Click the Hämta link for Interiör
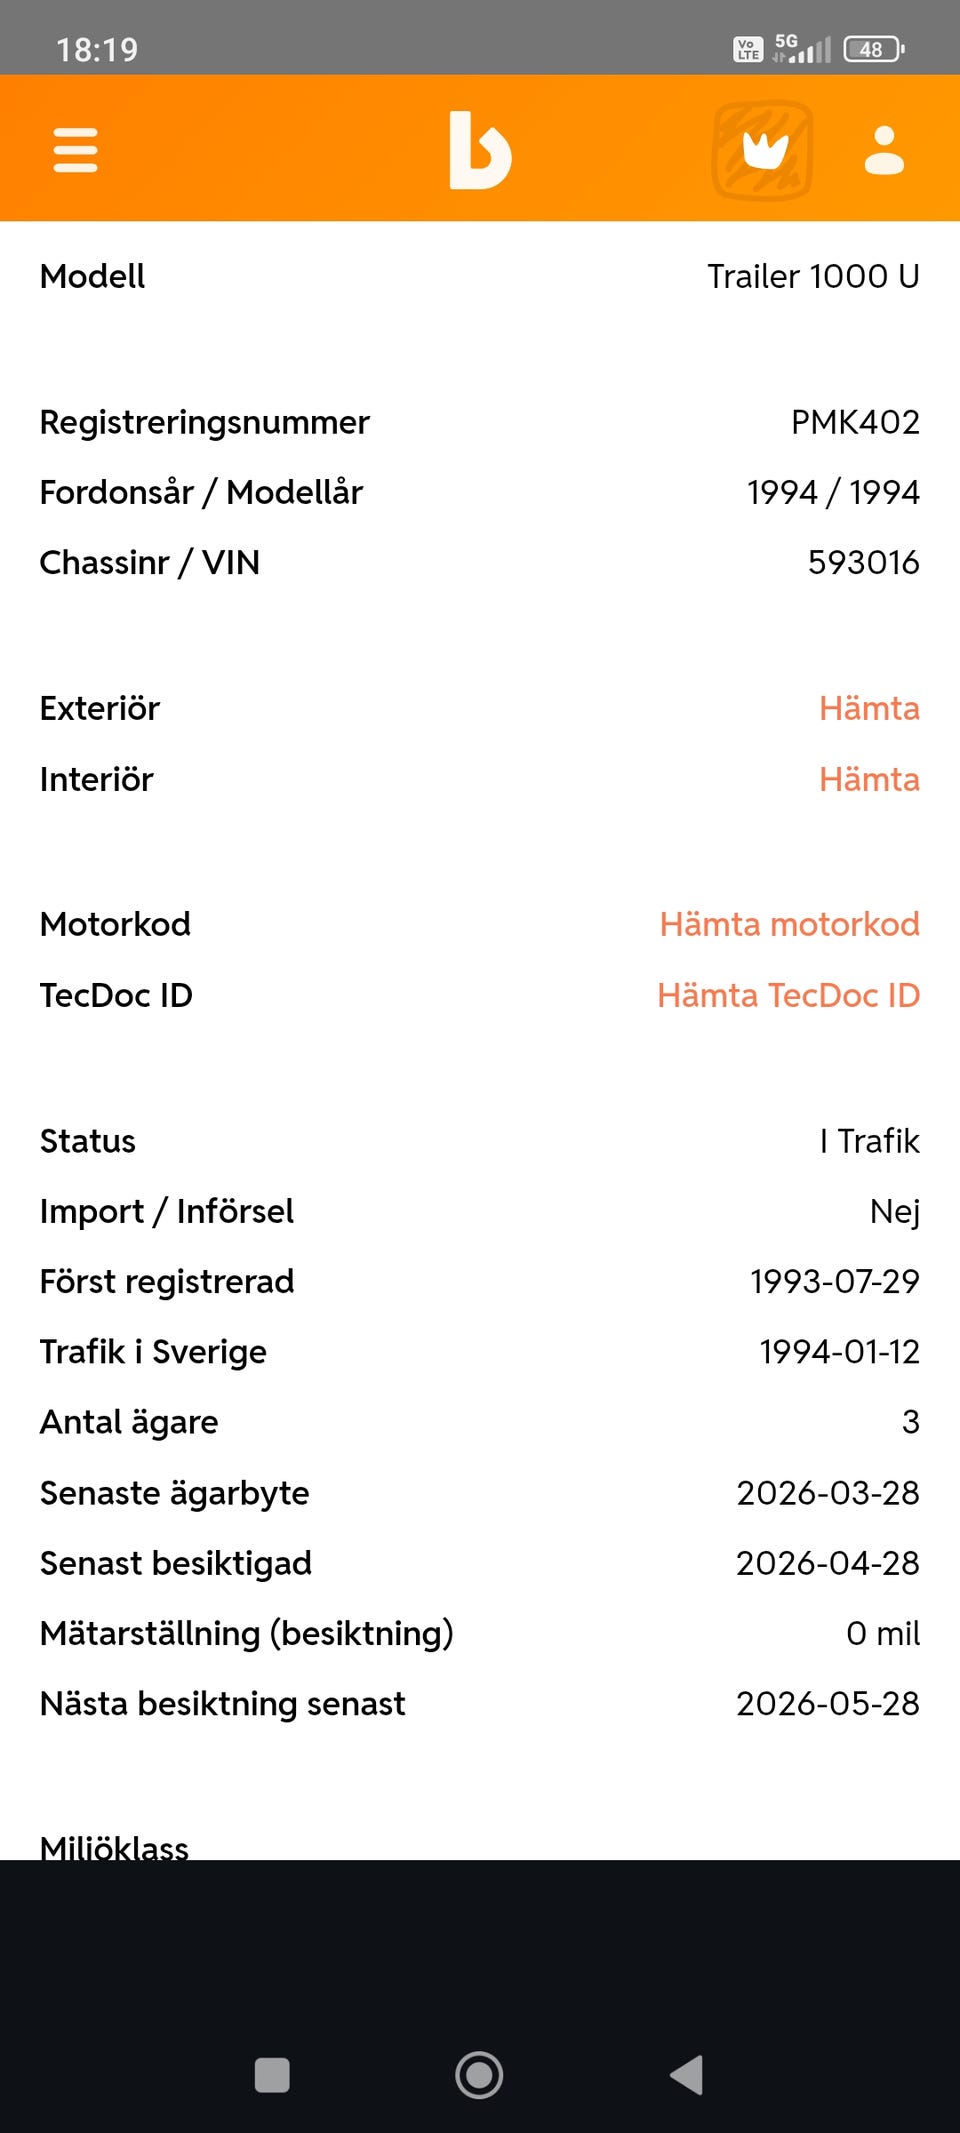Viewport: 960px width, 2133px height. click(869, 779)
